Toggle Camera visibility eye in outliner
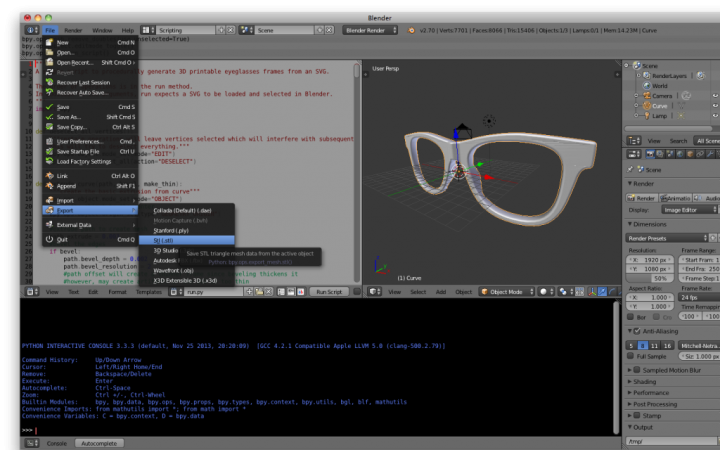The image size is (720, 450). click(x=715, y=96)
